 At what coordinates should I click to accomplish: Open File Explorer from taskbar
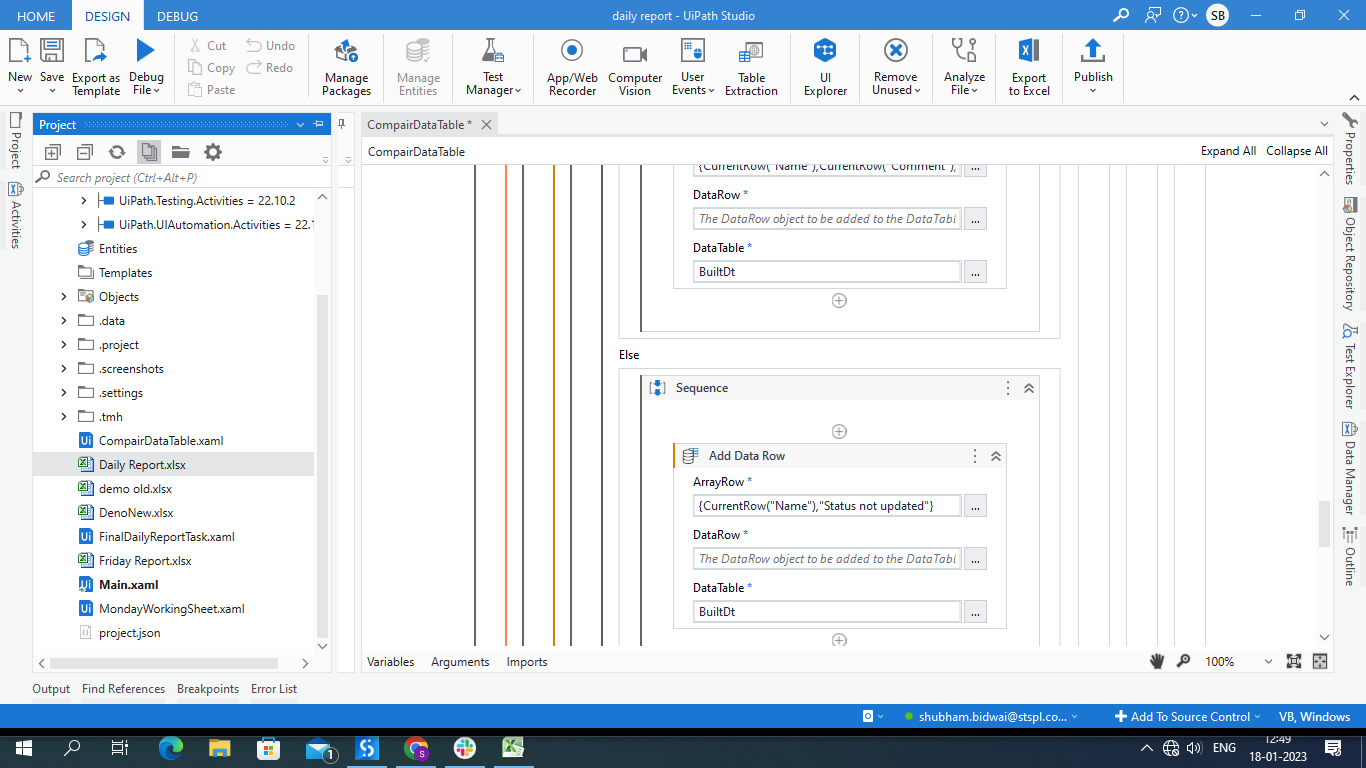click(x=220, y=748)
